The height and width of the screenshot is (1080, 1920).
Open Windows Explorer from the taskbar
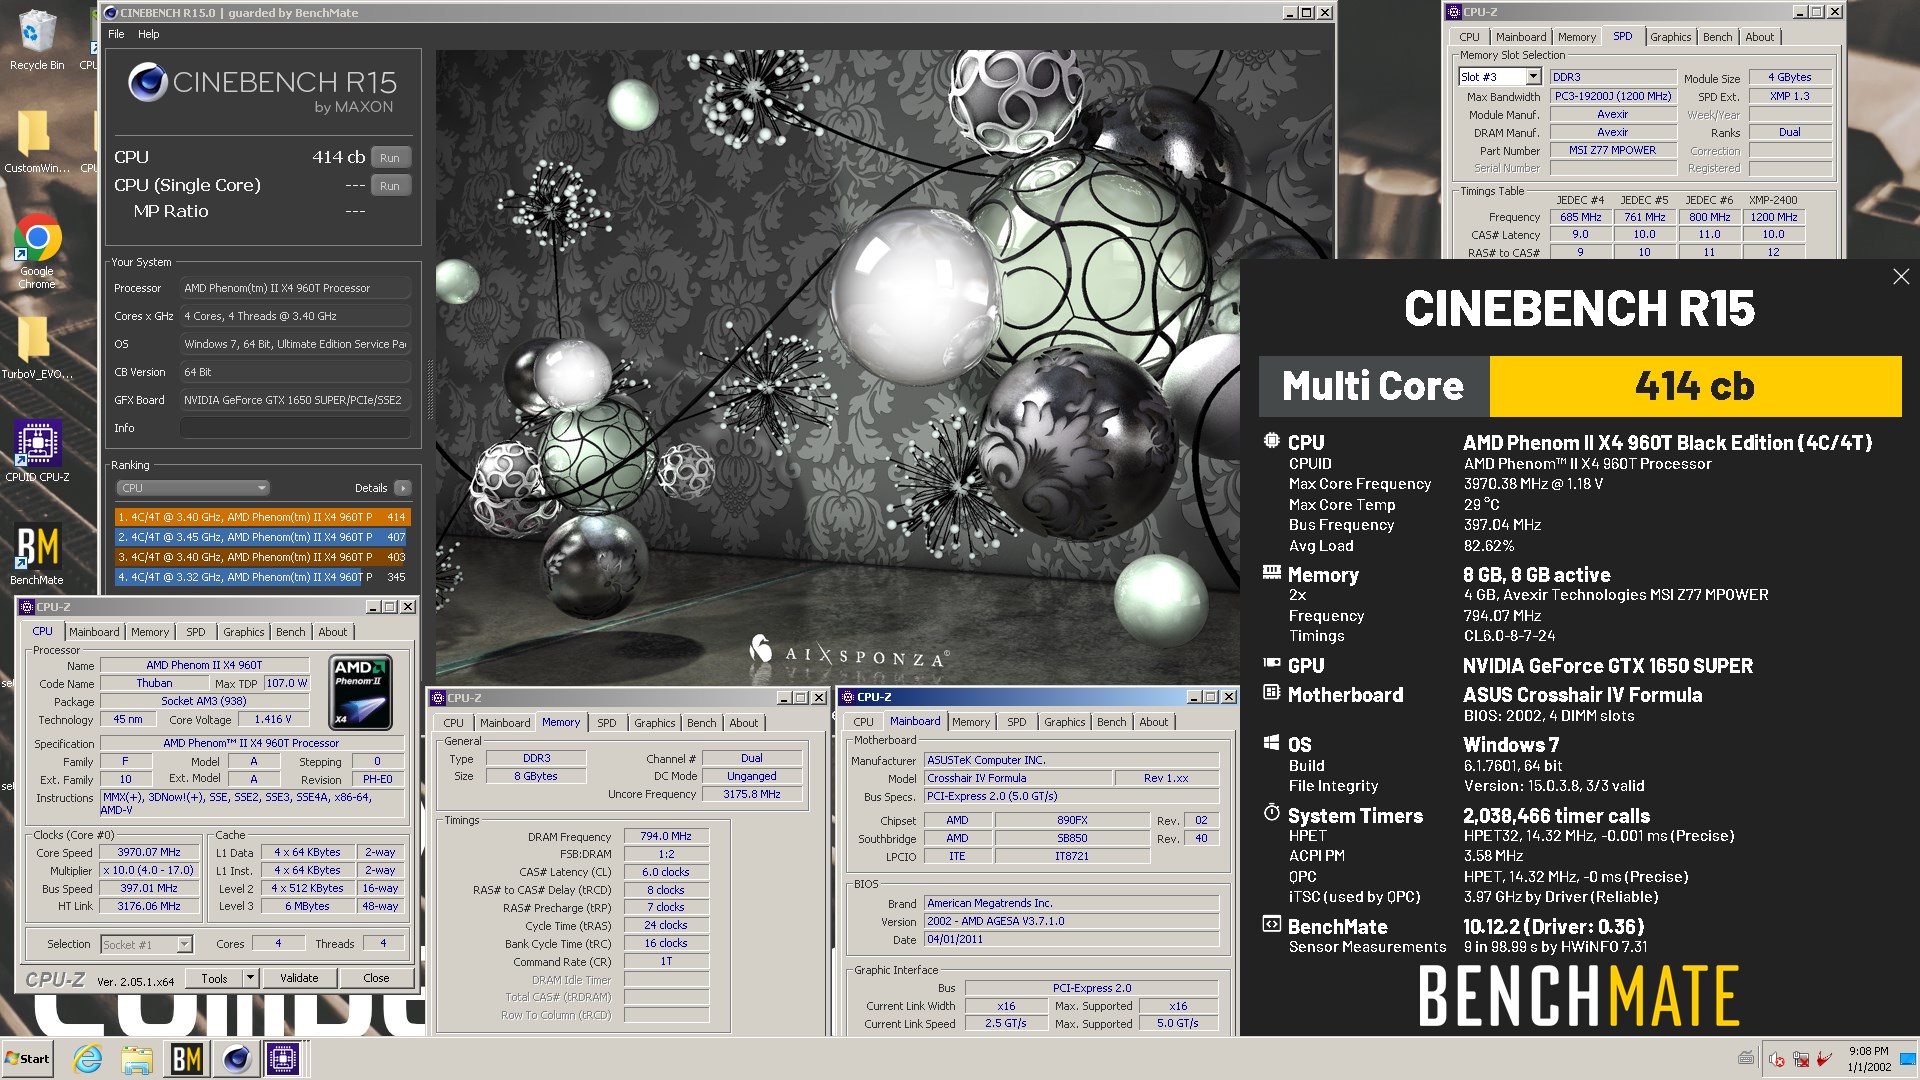(137, 1058)
